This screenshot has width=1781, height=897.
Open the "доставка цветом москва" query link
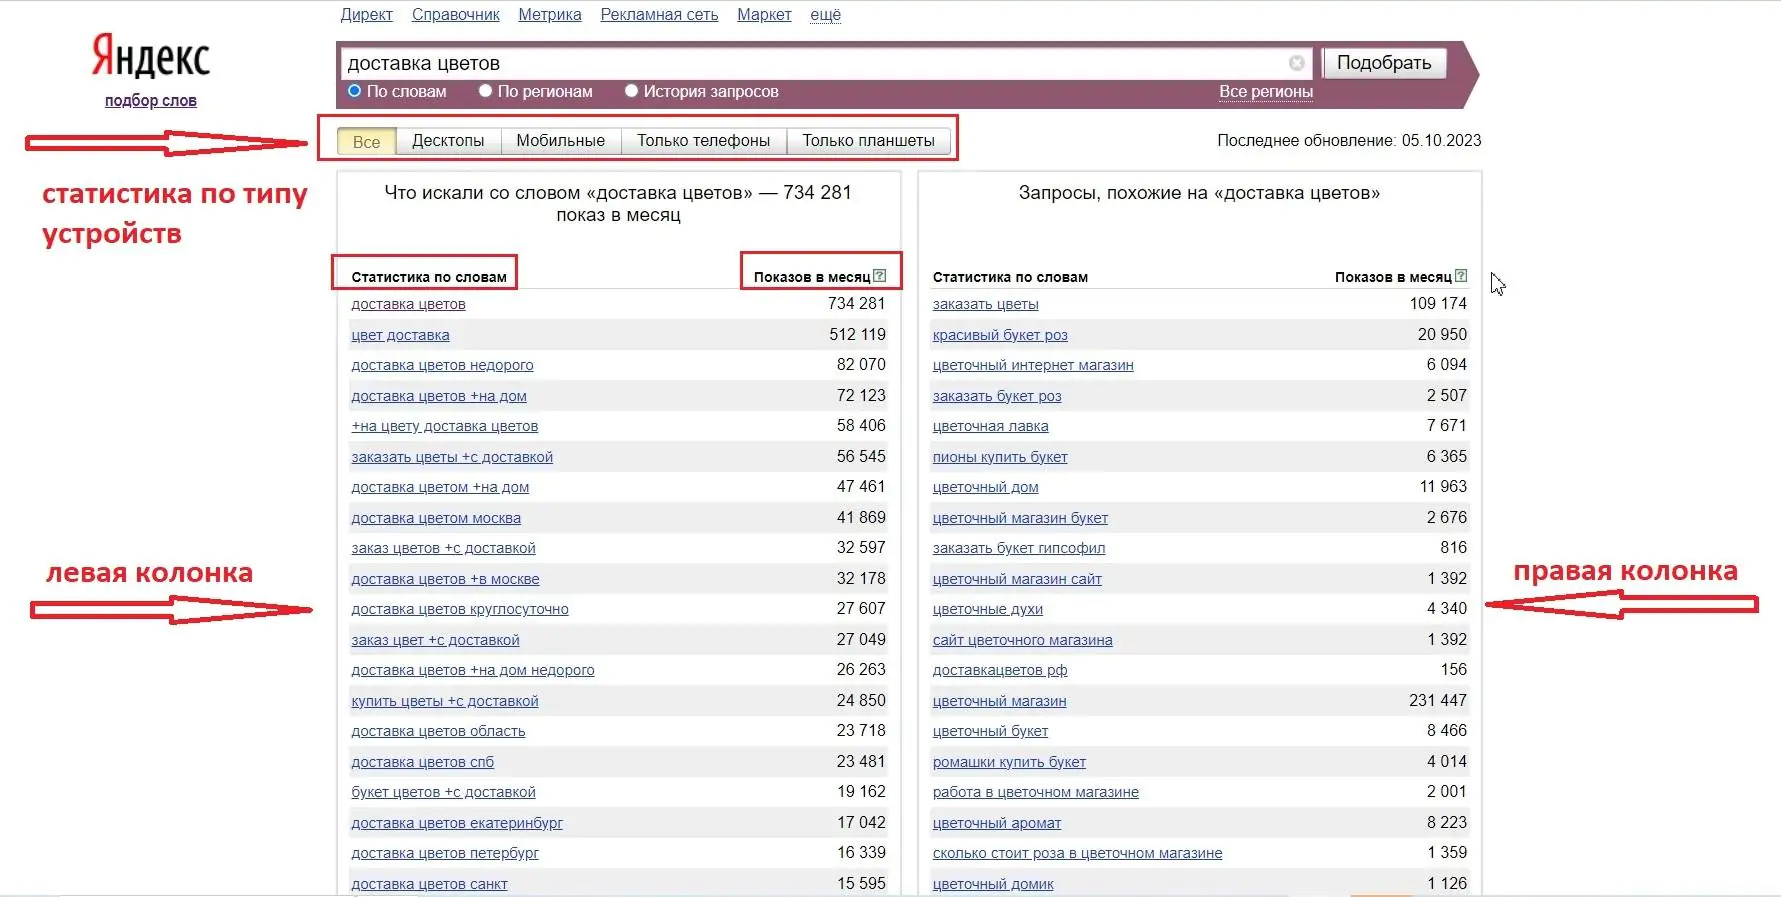click(436, 518)
